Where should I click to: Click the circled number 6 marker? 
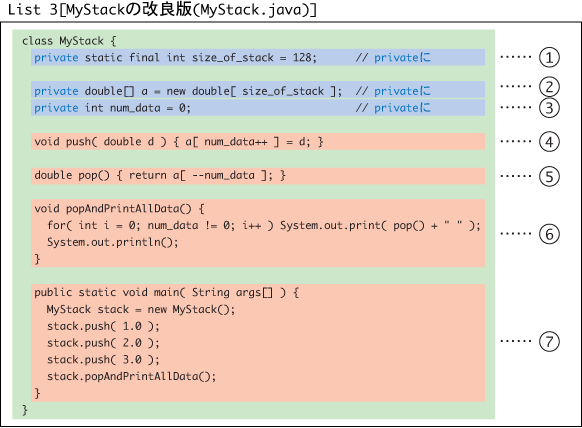coord(549,234)
